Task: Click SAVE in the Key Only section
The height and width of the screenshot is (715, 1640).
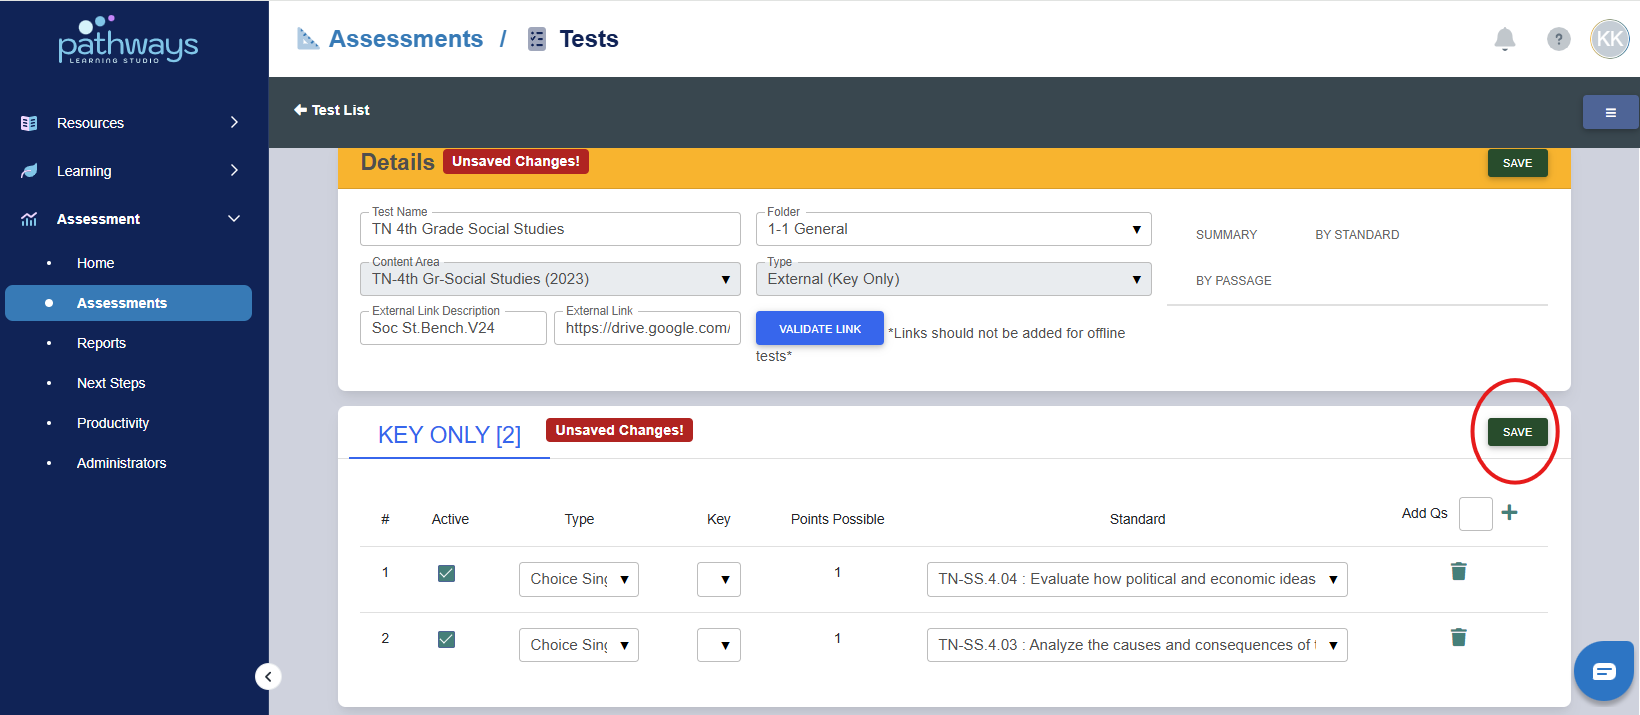Action: tap(1517, 432)
